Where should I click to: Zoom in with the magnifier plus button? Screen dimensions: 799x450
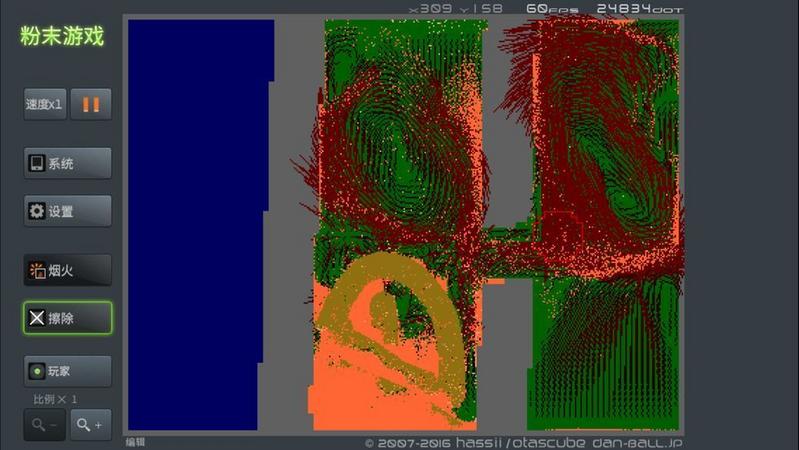click(x=90, y=424)
